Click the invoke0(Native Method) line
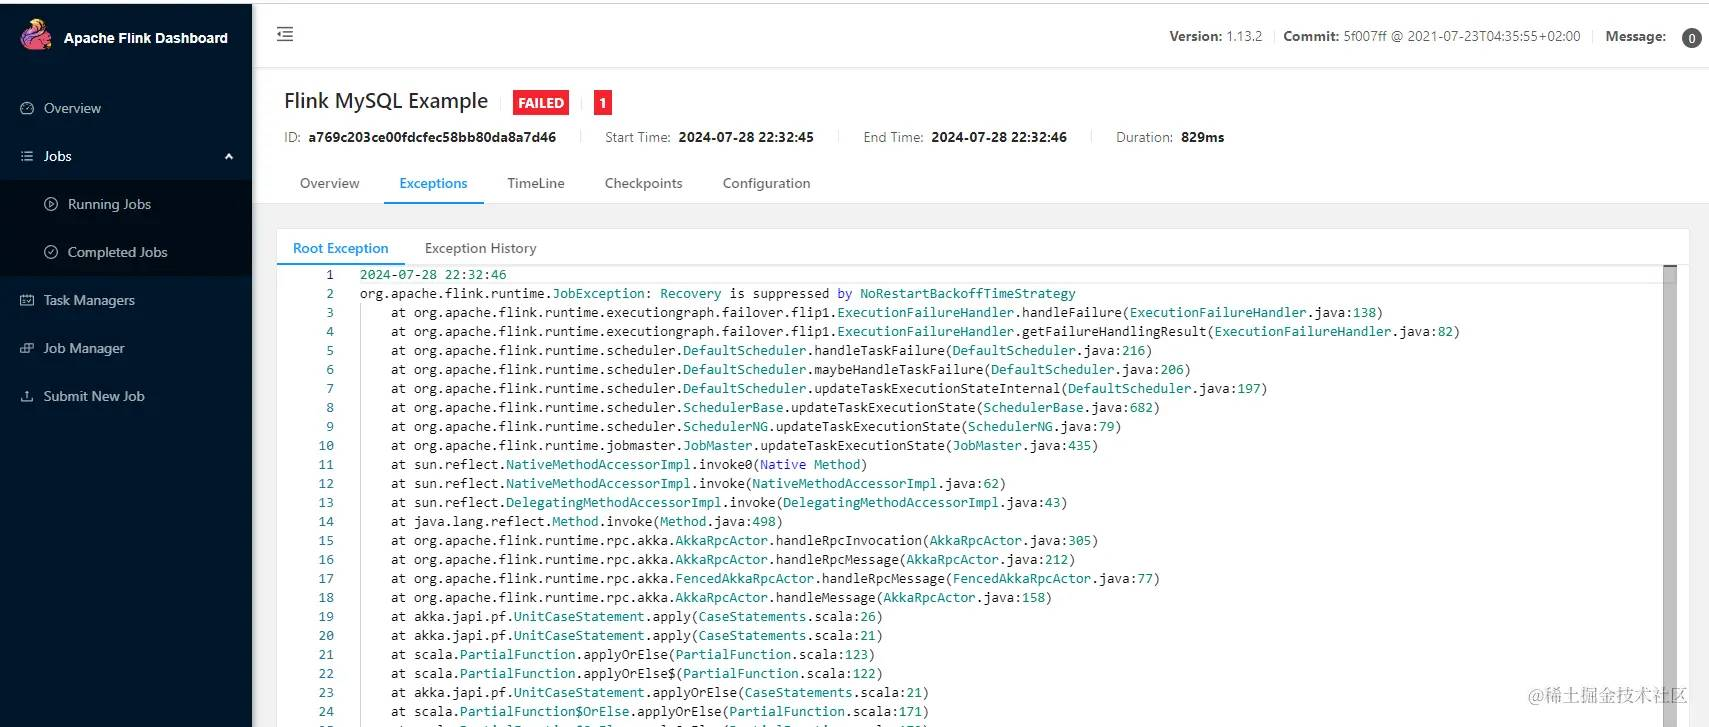This screenshot has width=1709, height=727. (629, 464)
